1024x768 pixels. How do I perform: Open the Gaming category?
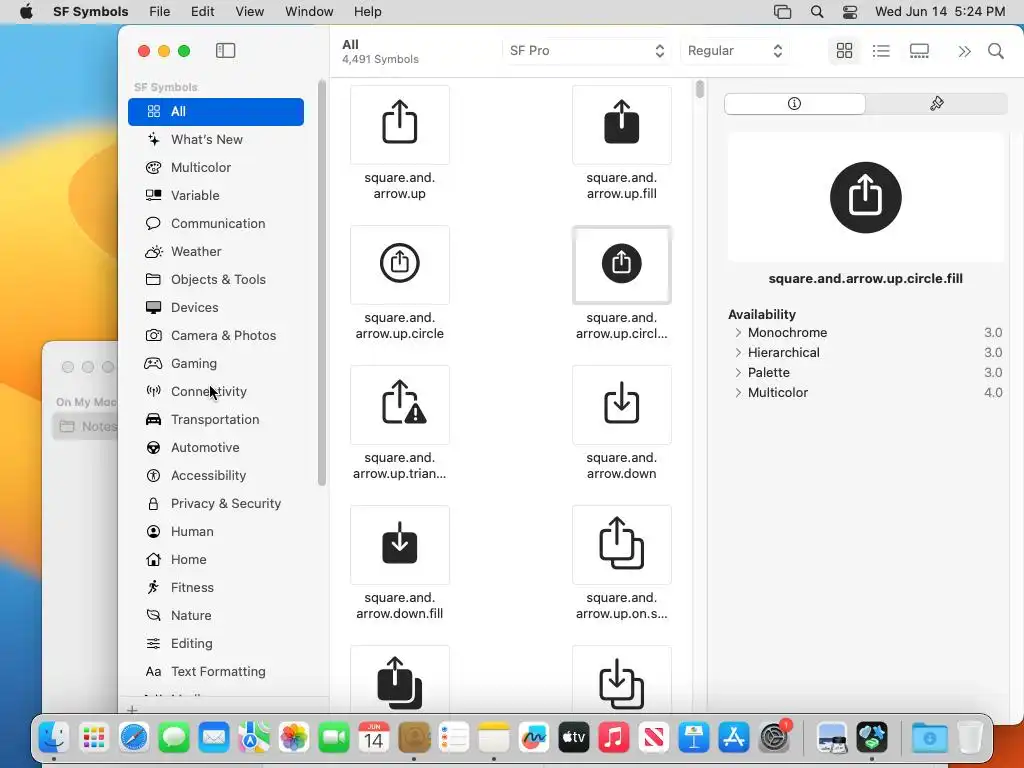[x=216, y=364]
